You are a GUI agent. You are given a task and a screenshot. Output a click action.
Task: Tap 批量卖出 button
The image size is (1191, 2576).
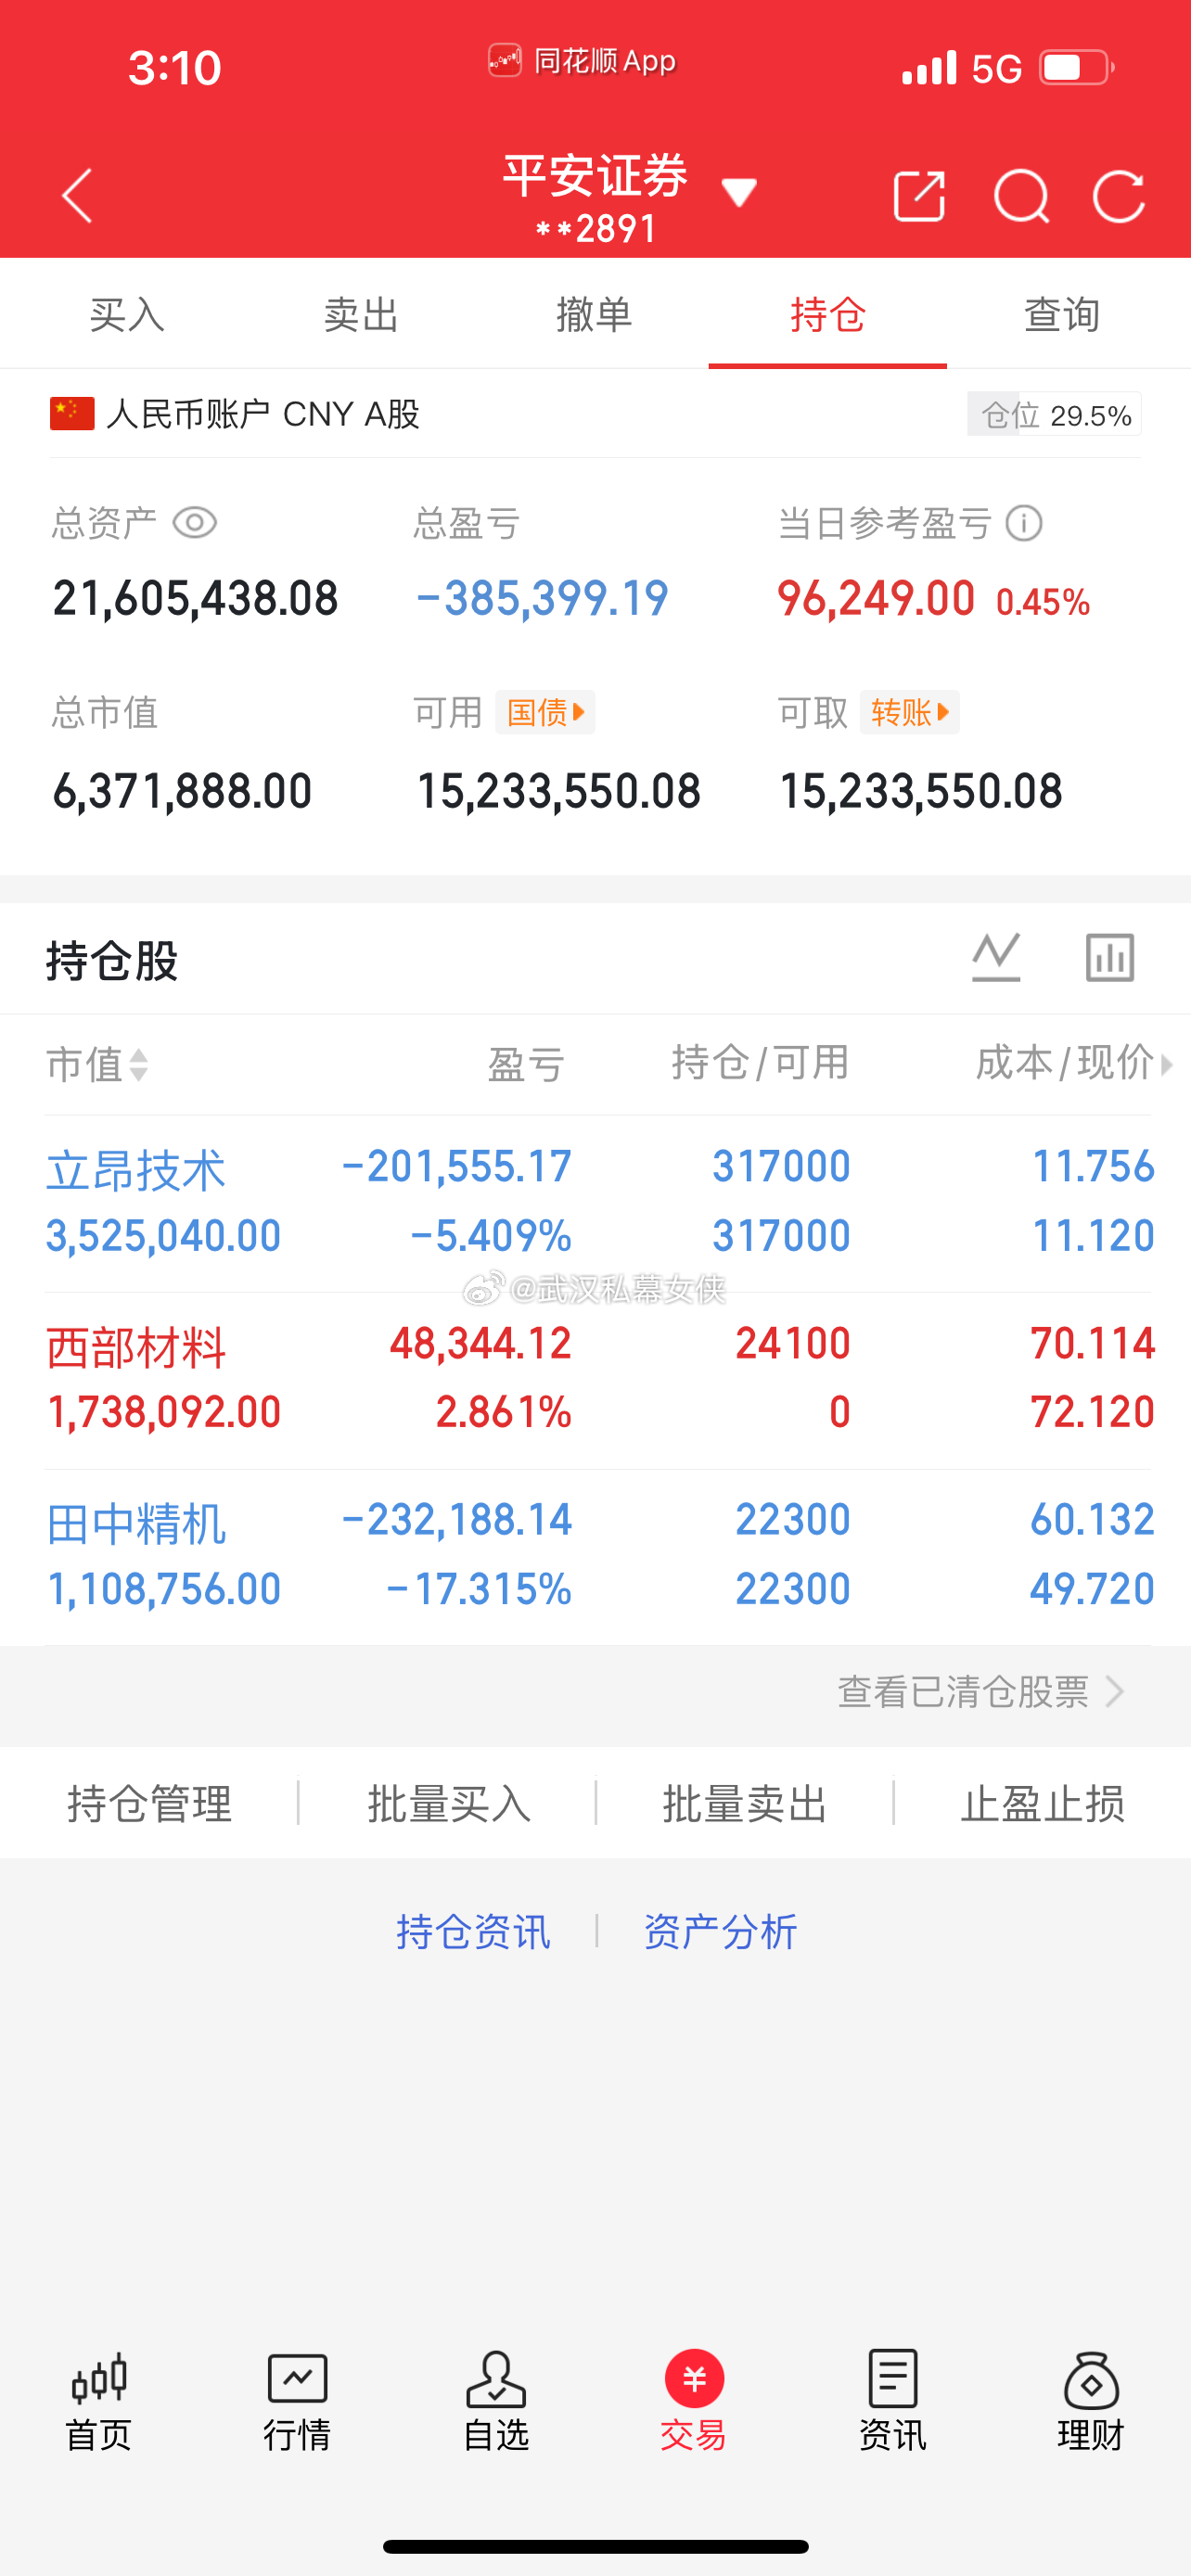(745, 1803)
